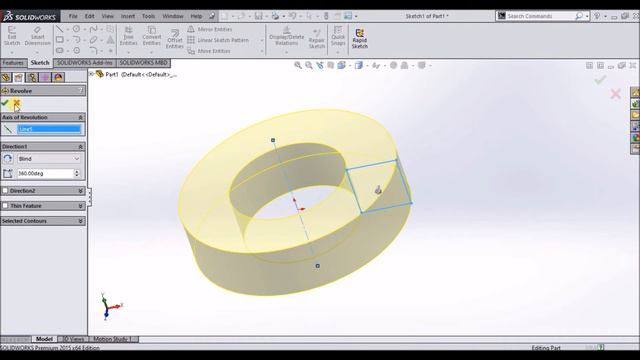Open the Linear Sketch Pattern dropdown arrow

pos(262,40)
